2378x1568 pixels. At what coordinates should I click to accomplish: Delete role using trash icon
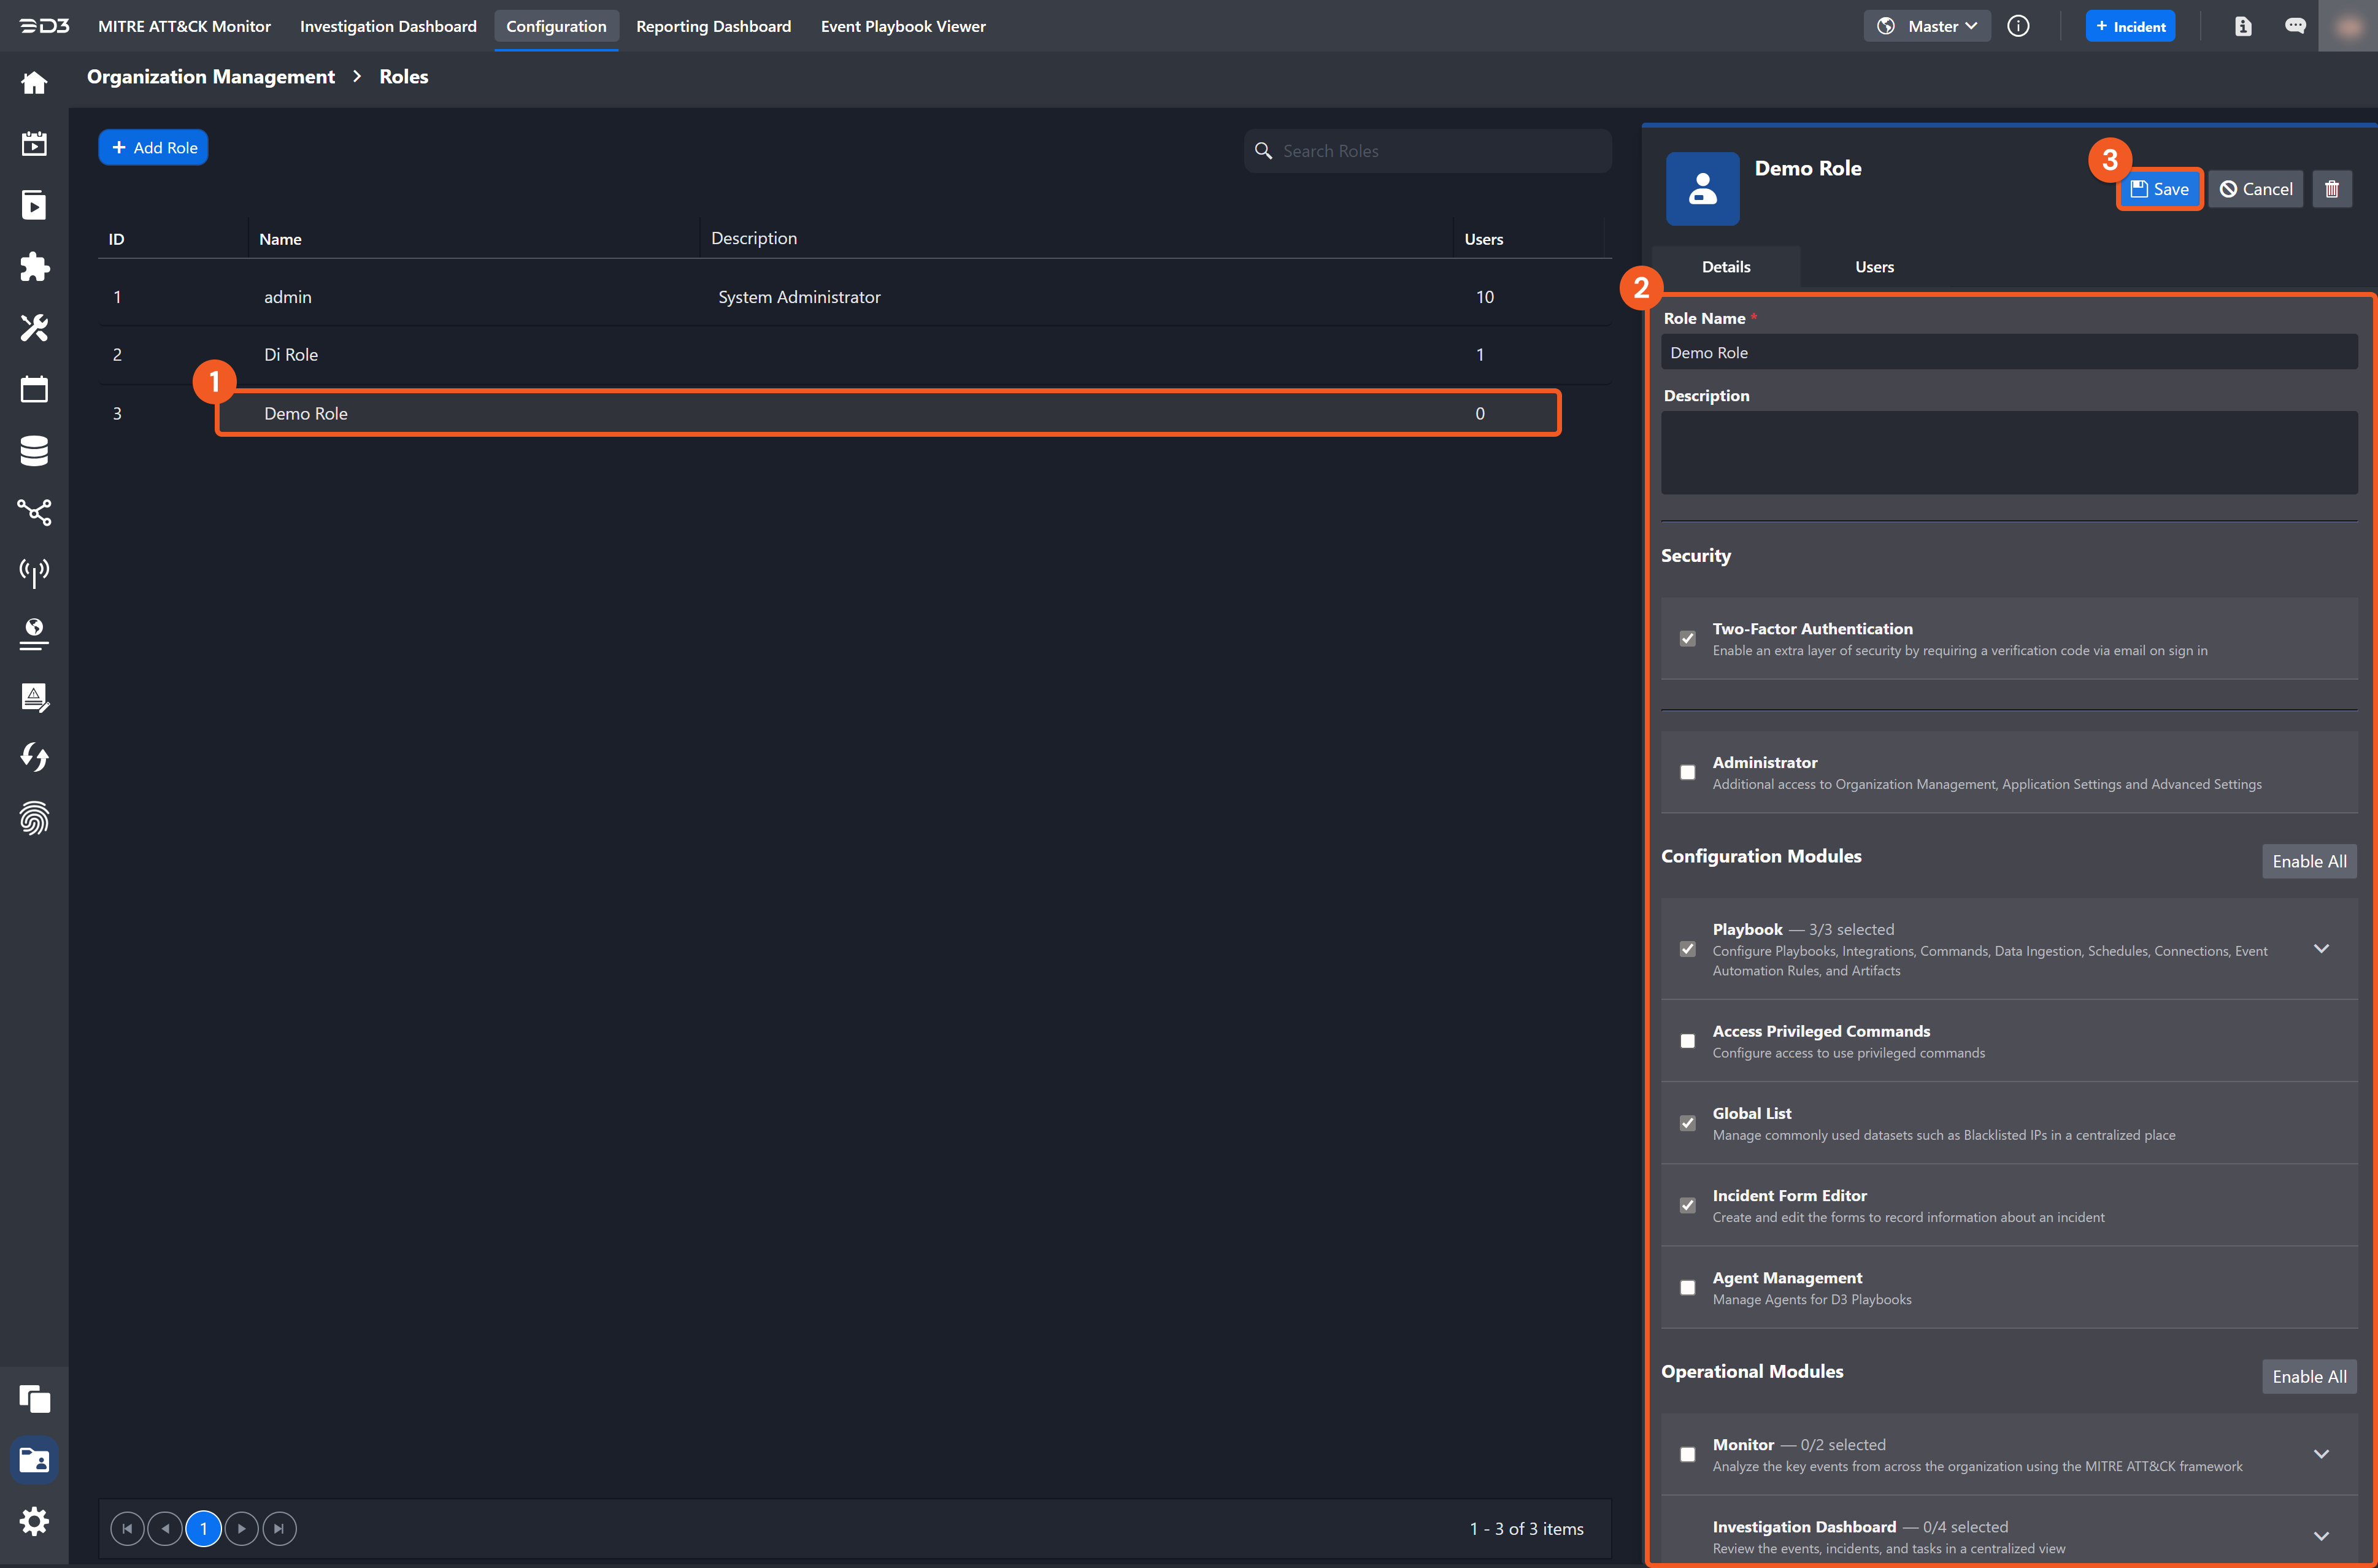(2331, 189)
